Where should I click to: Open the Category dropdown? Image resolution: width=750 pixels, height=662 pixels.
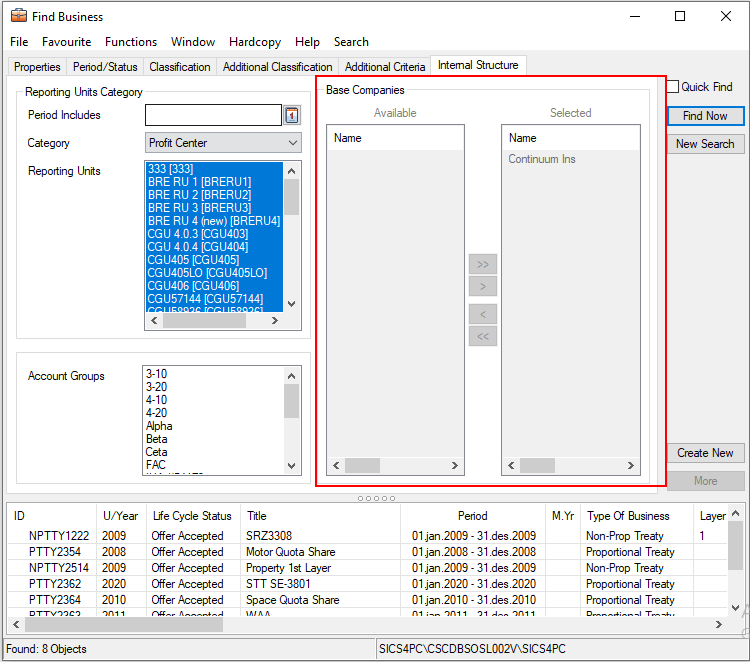(x=223, y=143)
